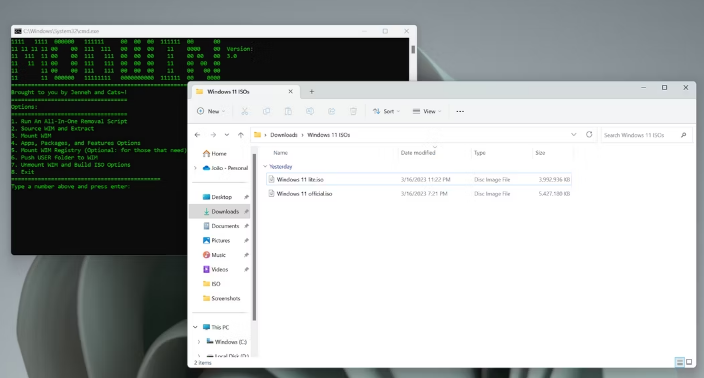Viewport: 704px width, 378px height.
Task: Click the Copy icon in Explorer toolbar
Action: point(266,111)
